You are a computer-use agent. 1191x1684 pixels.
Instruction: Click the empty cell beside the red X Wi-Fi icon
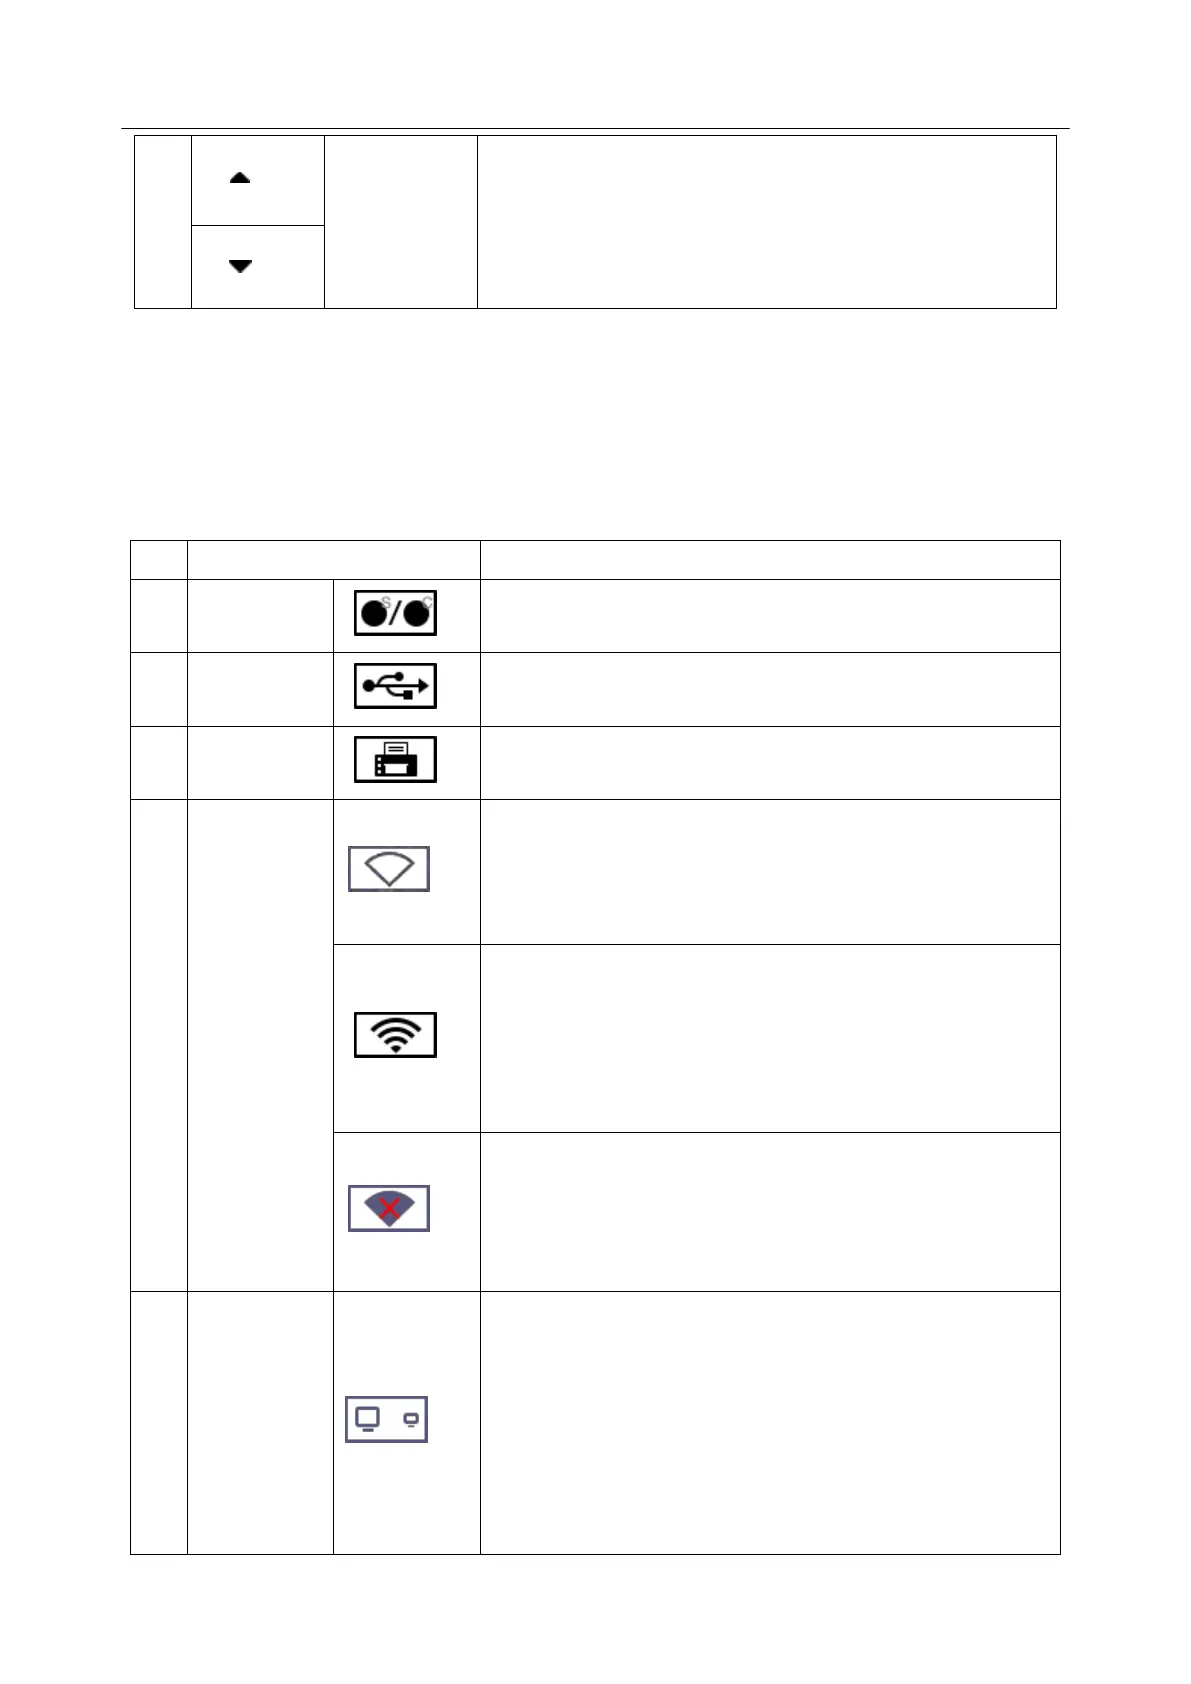tap(770, 1211)
